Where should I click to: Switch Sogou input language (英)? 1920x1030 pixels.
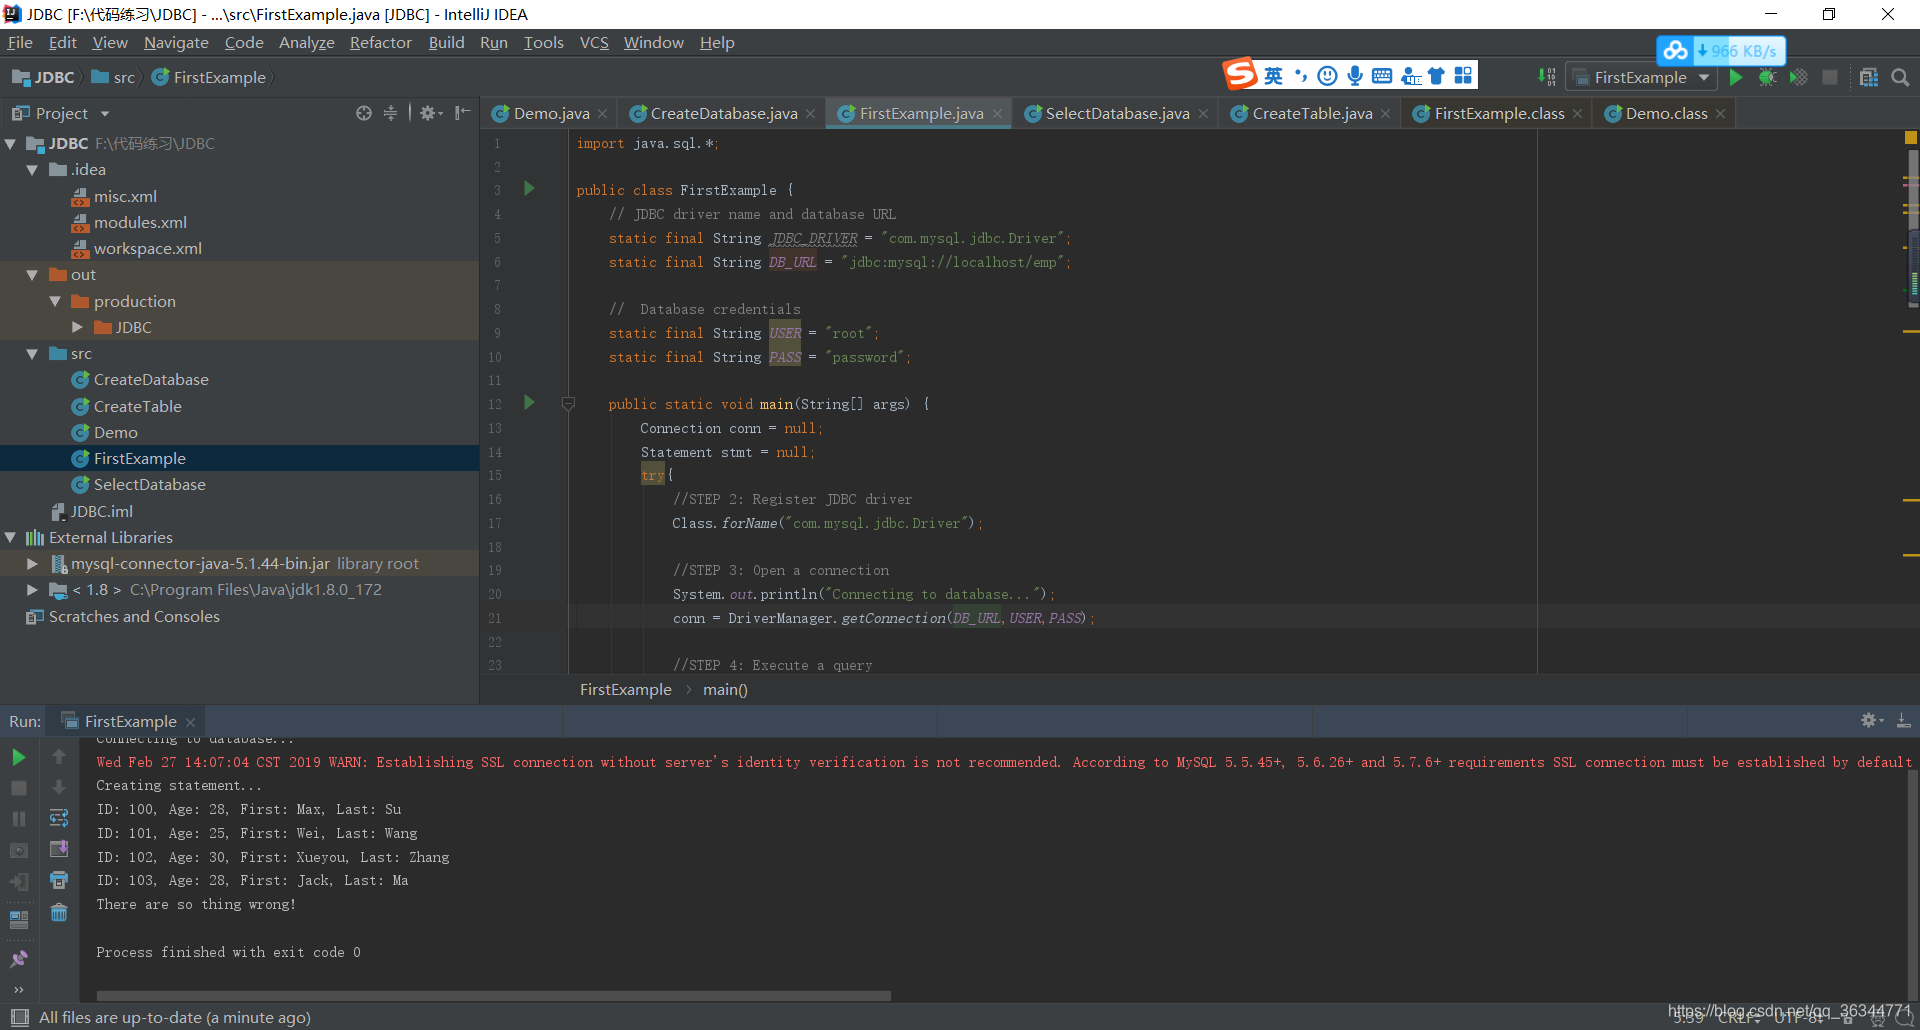click(1273, 76)
